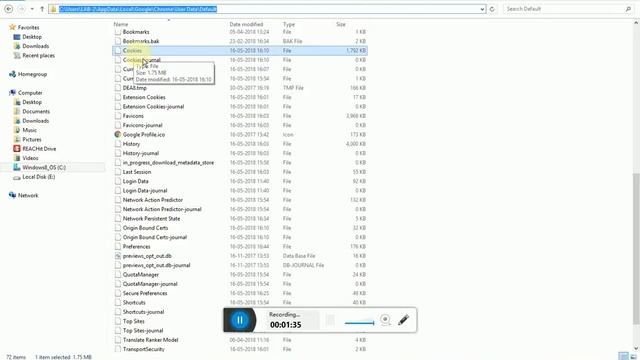The height and width of the screenshot is (360, 640).
Task: Sort files by Type column
Action: [x=289, y=24]
